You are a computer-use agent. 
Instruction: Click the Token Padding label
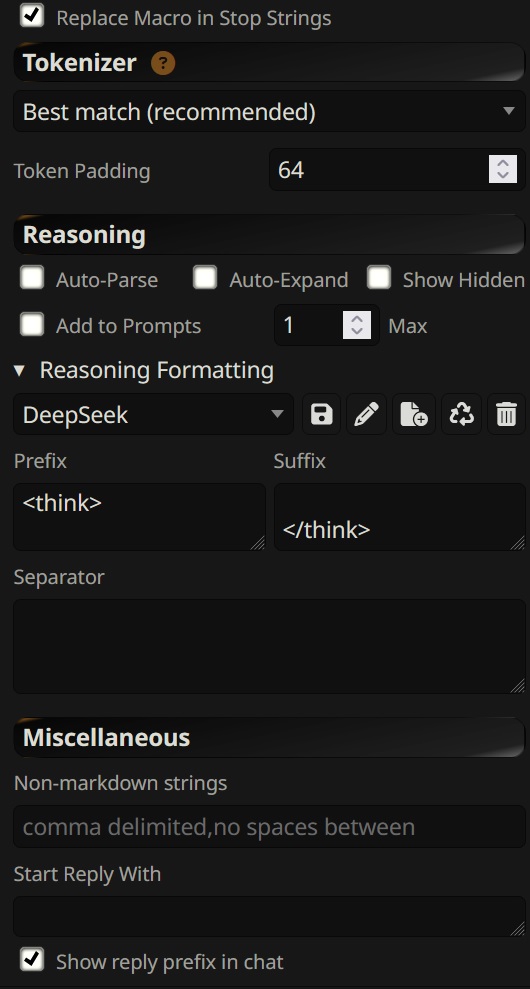coord(82,171)
